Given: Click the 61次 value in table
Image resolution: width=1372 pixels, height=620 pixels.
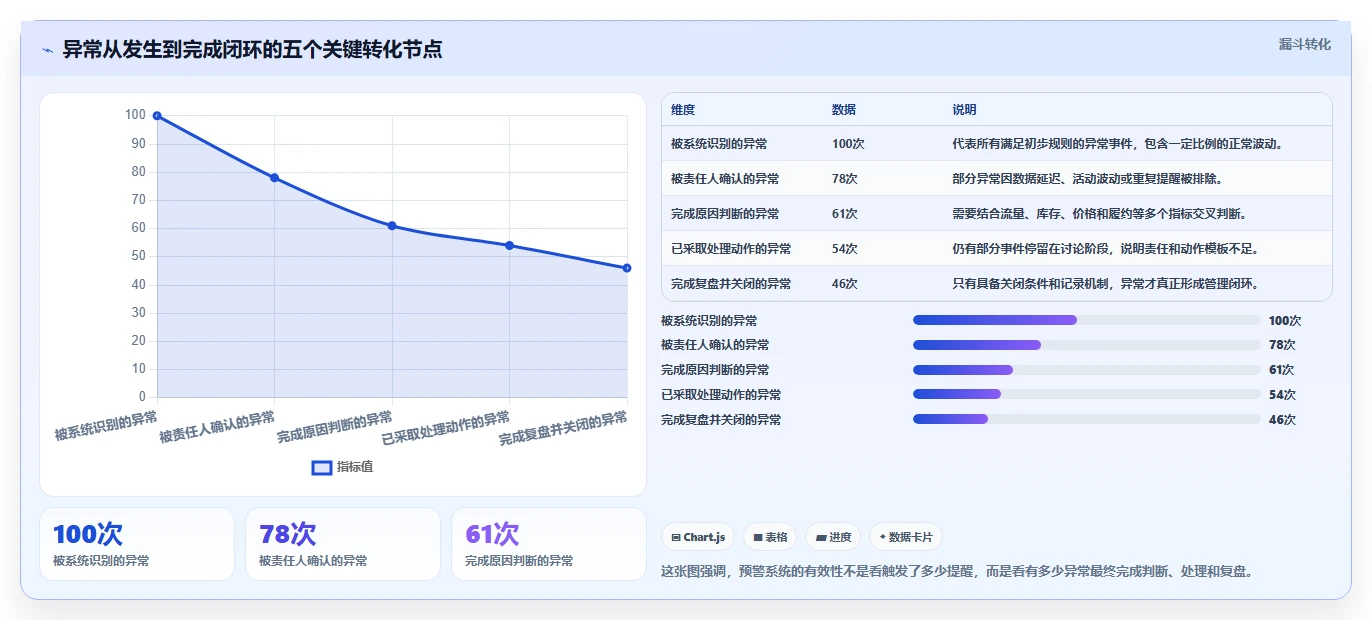Looking at the screenshot, I should point(845,214).
